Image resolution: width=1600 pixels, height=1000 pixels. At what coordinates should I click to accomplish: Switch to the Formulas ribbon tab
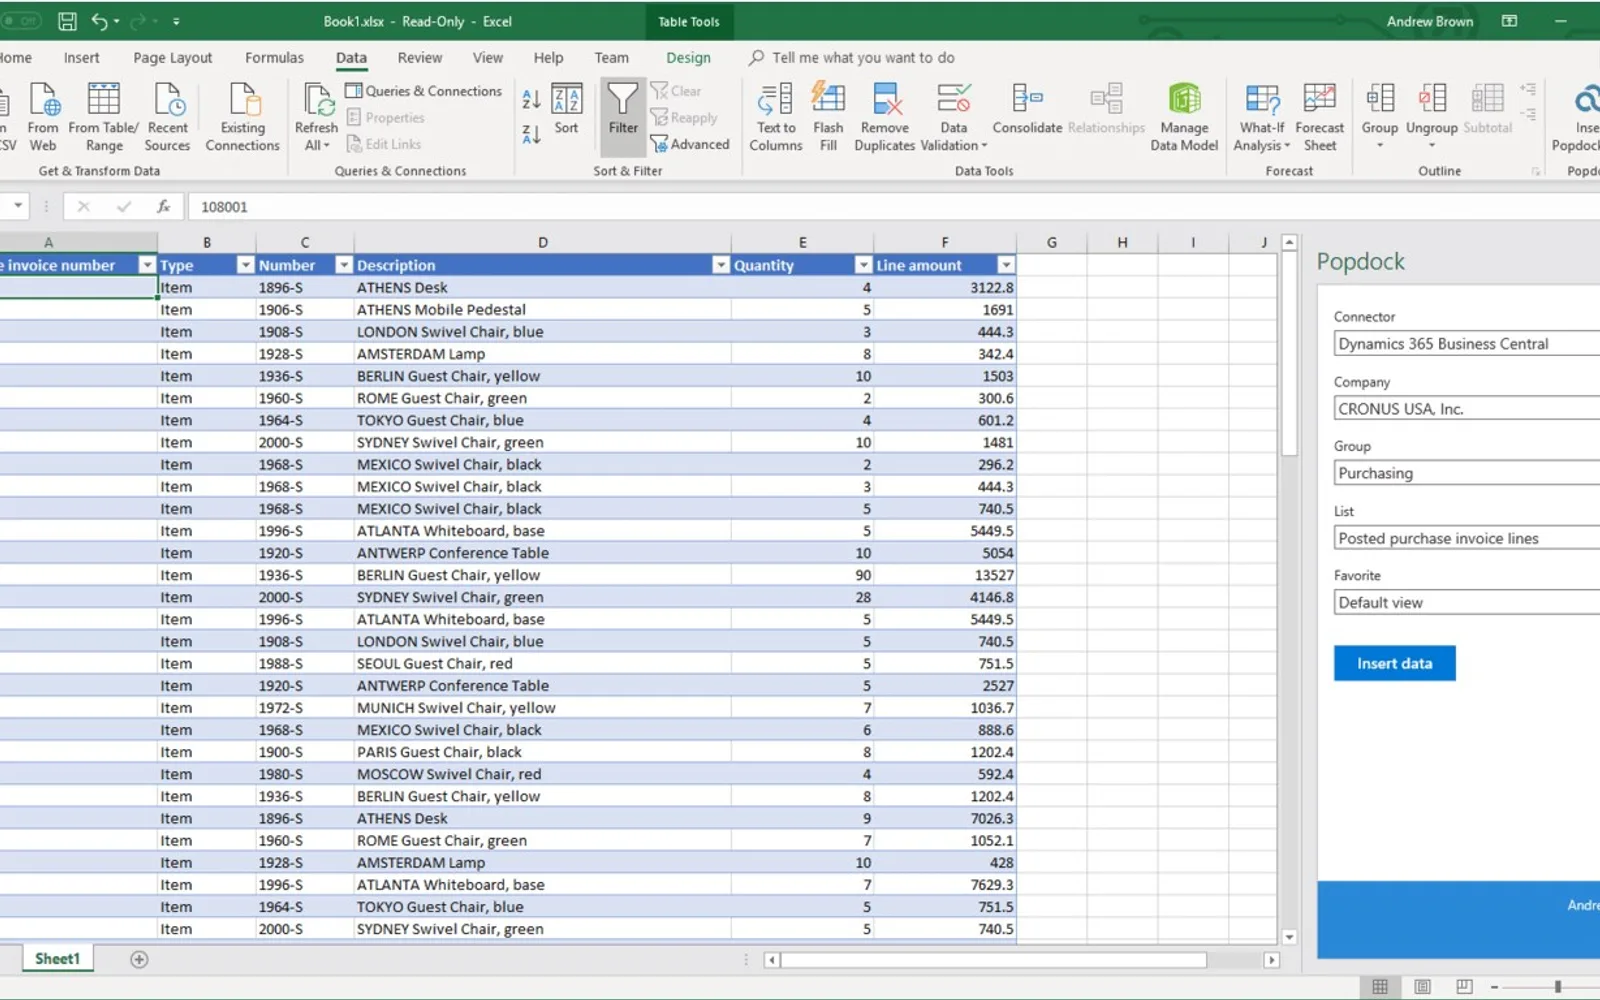click(274, 58)
